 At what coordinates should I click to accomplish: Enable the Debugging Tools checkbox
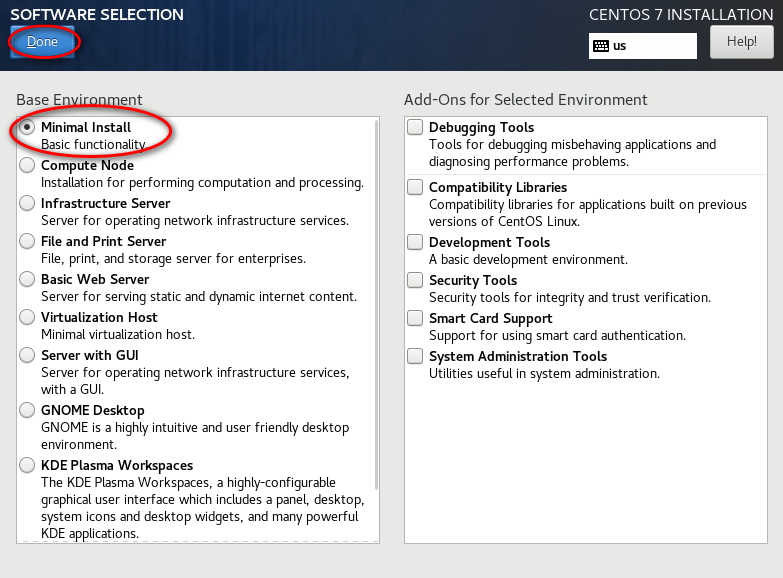[415, 127]
